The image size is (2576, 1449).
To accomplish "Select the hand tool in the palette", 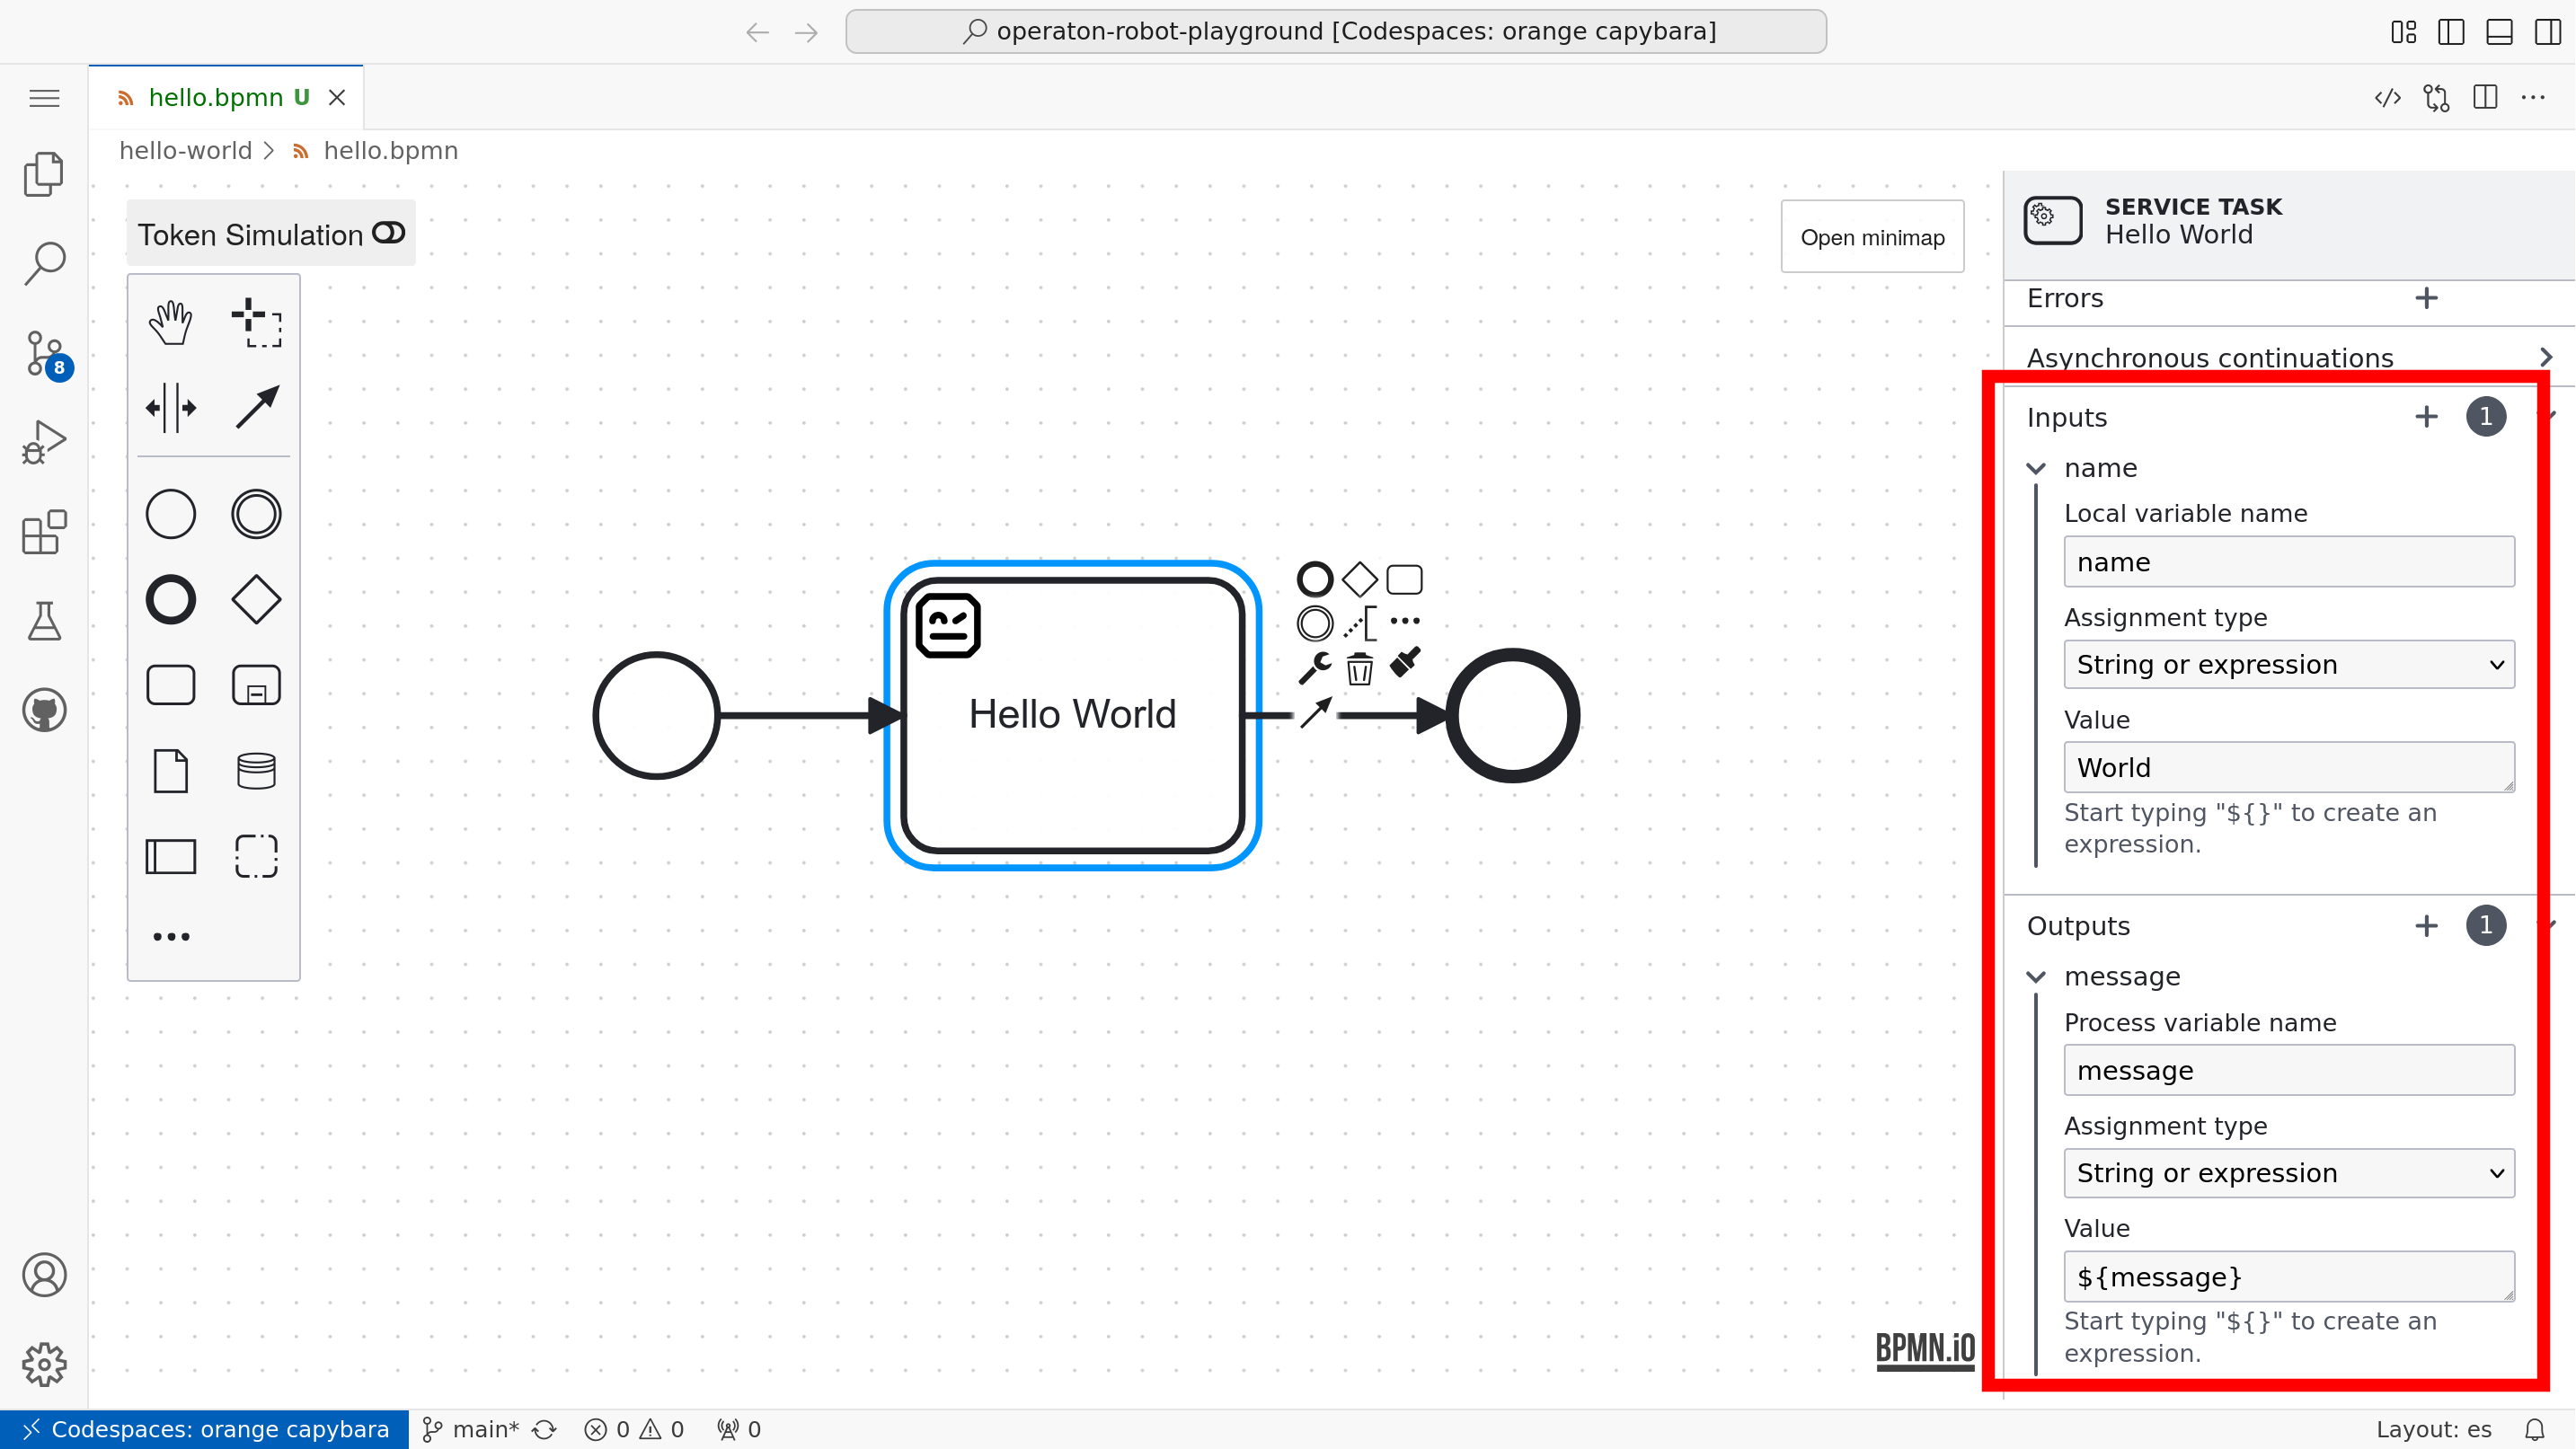I will [170, 322].
